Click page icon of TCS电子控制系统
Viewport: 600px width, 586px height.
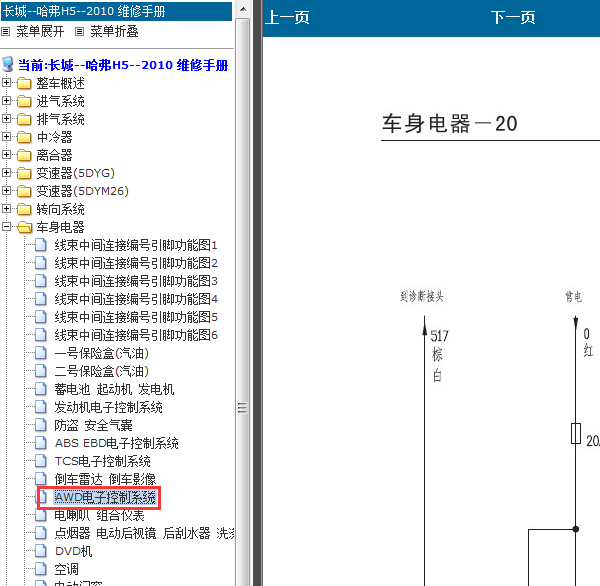[x=41, y=460]
